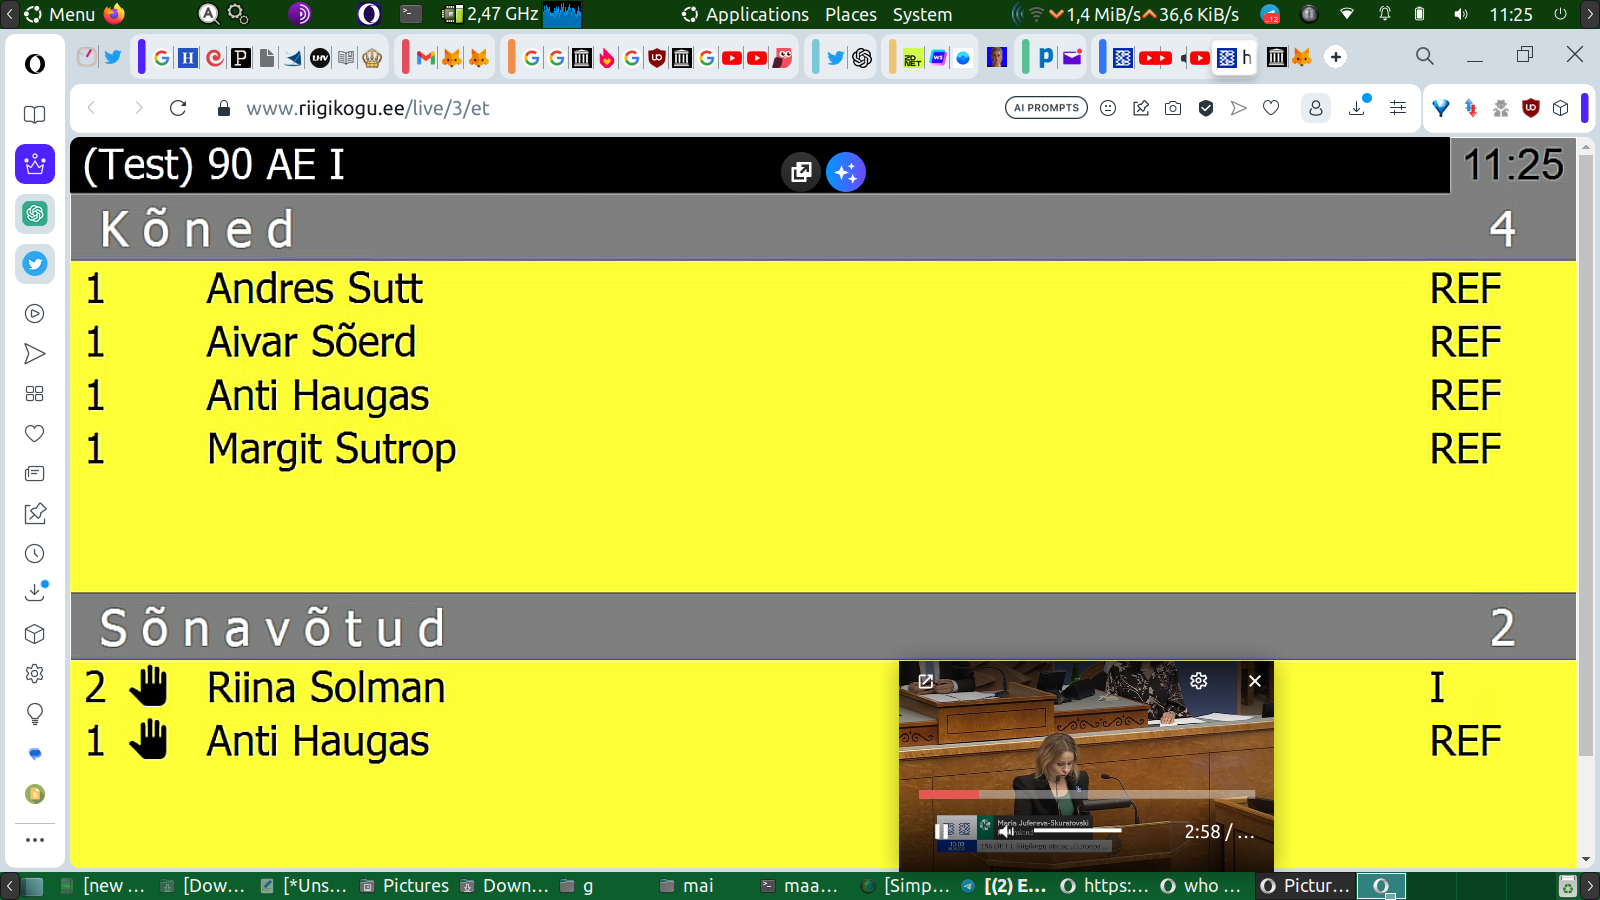The width and height of the screenshot is (1600, 900).
Task: Adjust the video volume slider
Action: click(1077, 830)
